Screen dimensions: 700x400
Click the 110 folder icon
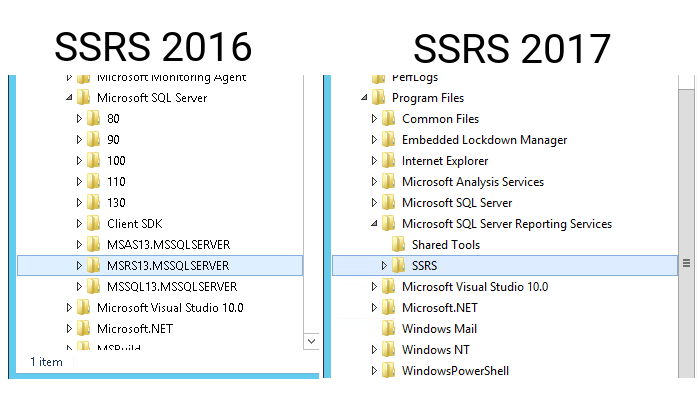pyautogui.click(x=93, y=181)
